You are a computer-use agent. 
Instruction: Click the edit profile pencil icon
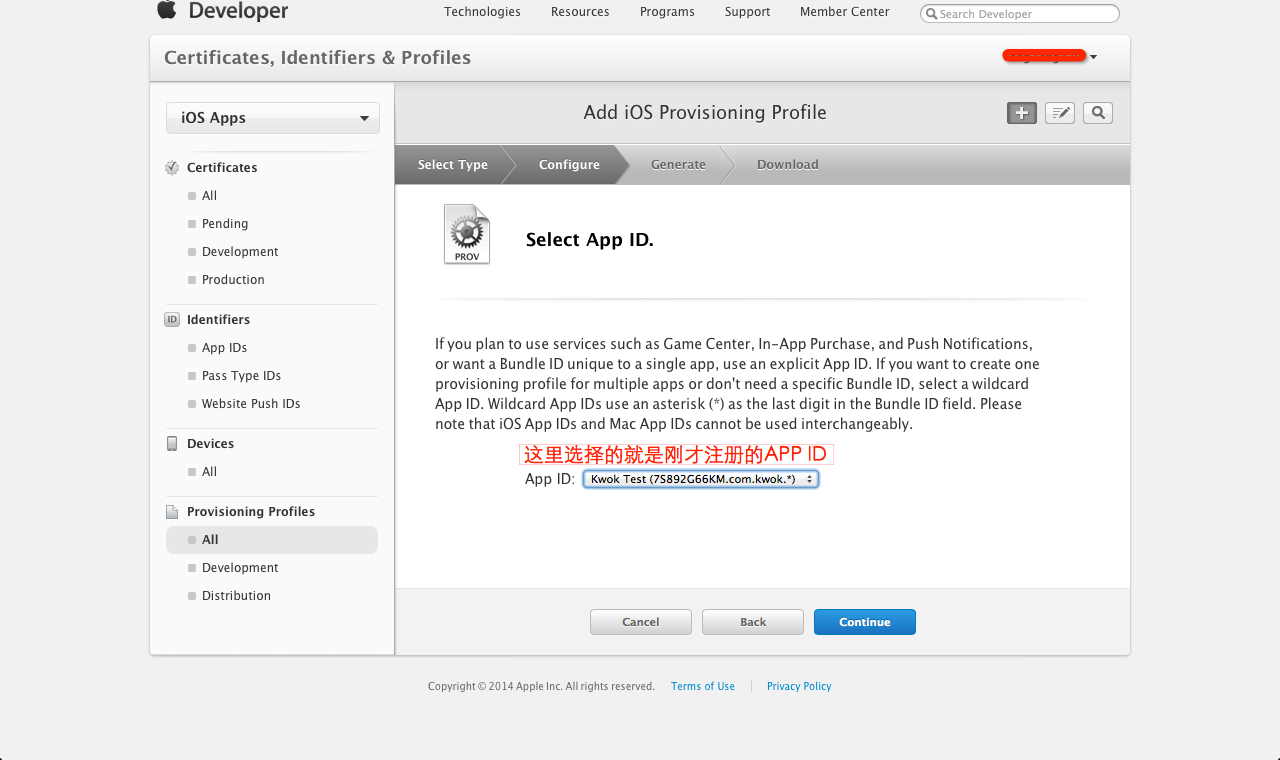click(x=1060, y=113)
